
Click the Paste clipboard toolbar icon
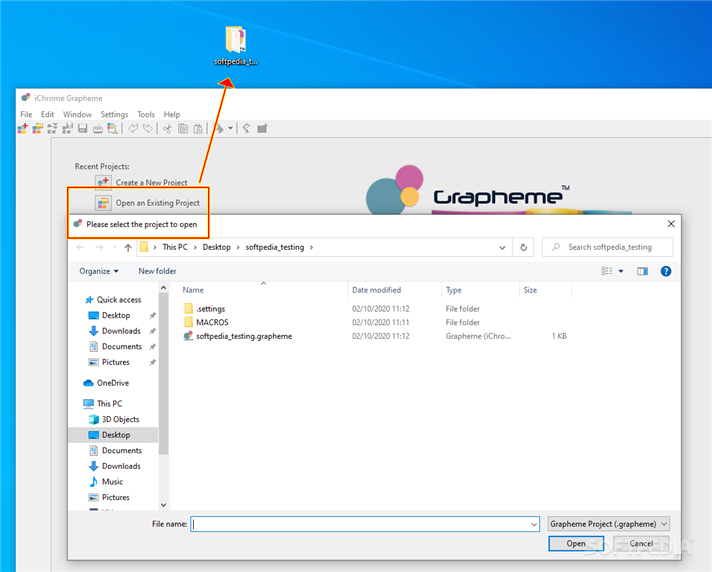pyautogui.click(x=198, y=129)
